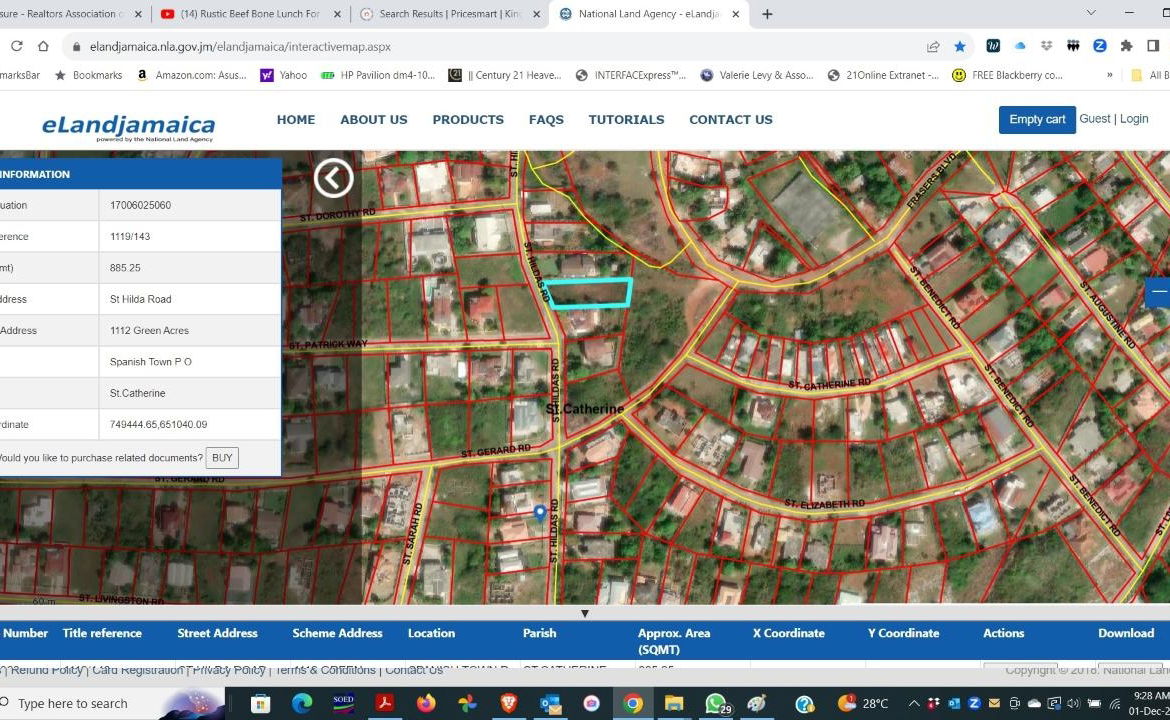Open Microsoft Edge from the taskbar

point(301,703)
